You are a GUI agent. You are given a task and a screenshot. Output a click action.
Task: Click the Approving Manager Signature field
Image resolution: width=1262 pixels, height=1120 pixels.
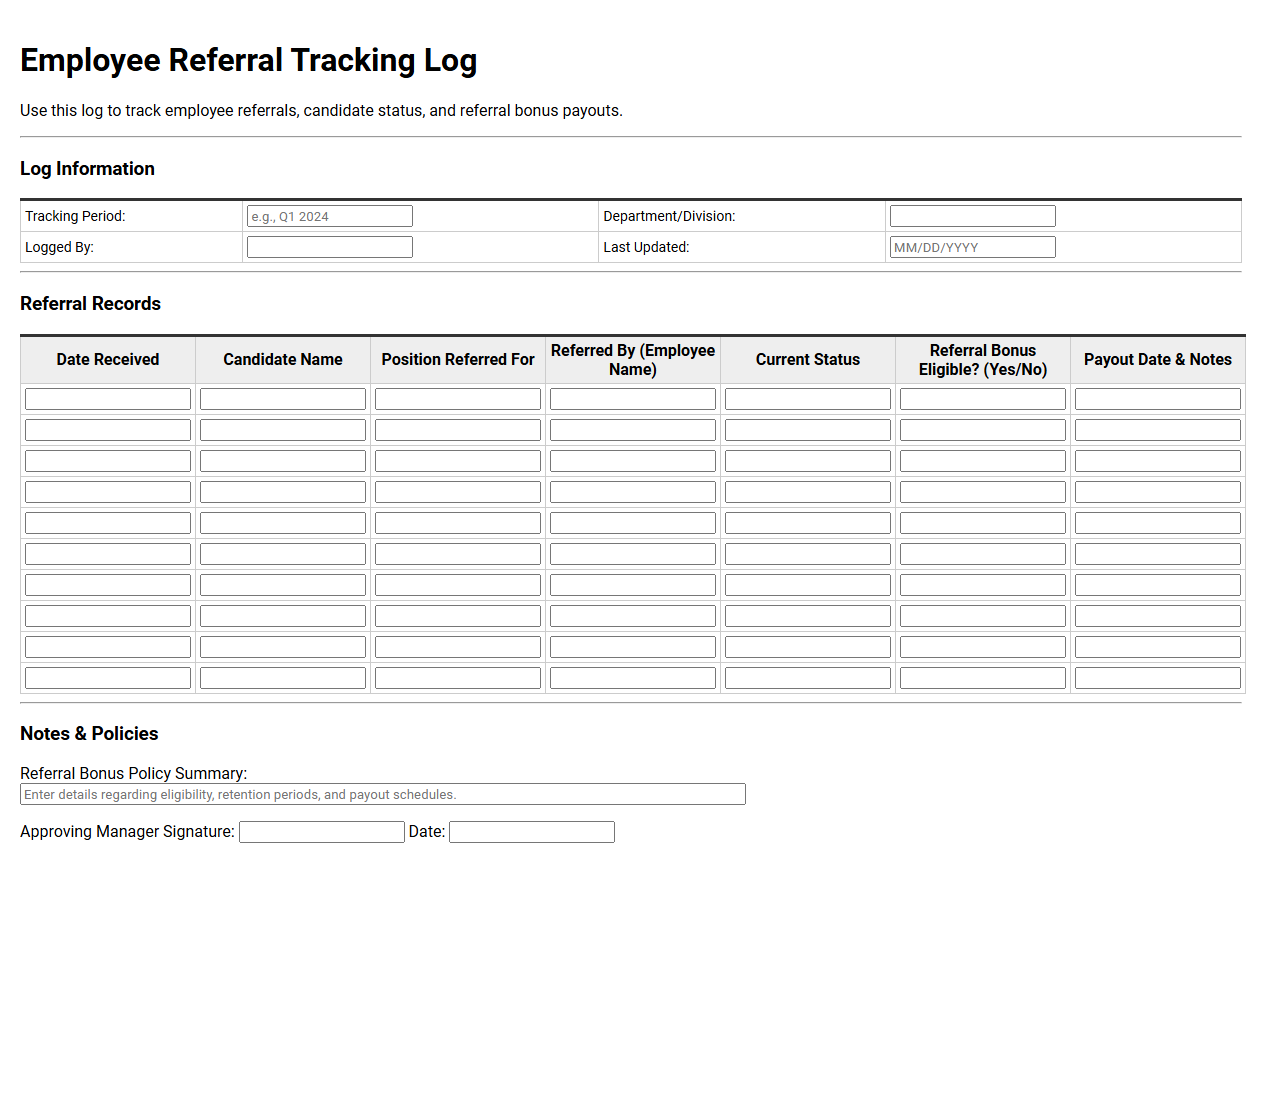point(322,832)
